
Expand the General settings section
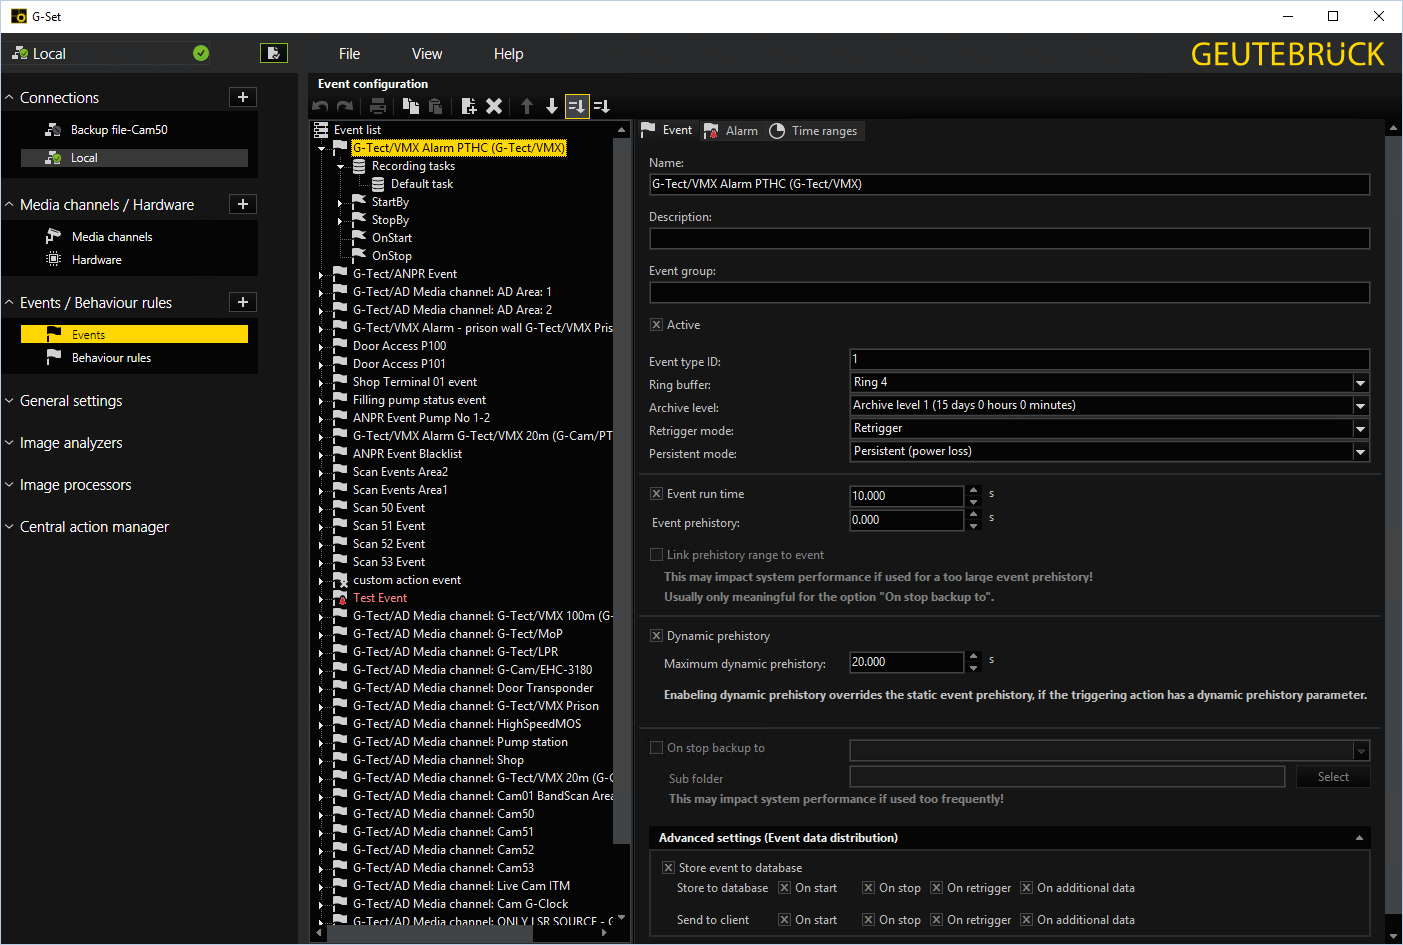tap(70, 401)
